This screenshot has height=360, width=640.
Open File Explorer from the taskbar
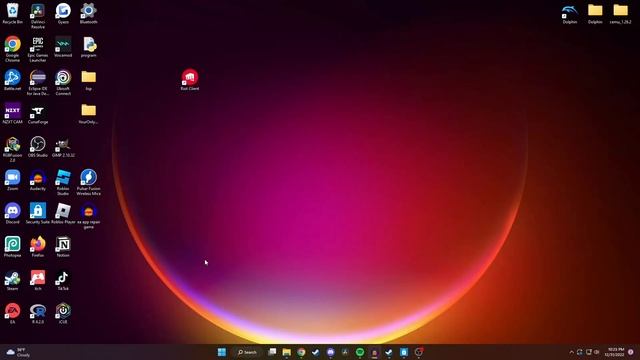pyautogui.click(x=287, y=352)
